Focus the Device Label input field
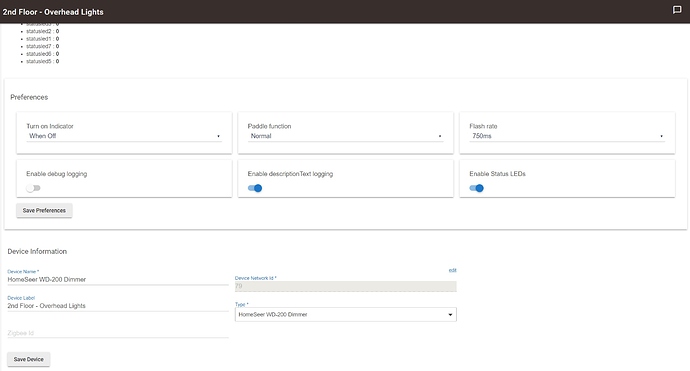This screenshot has width=690, height=371. pos(118,306)
